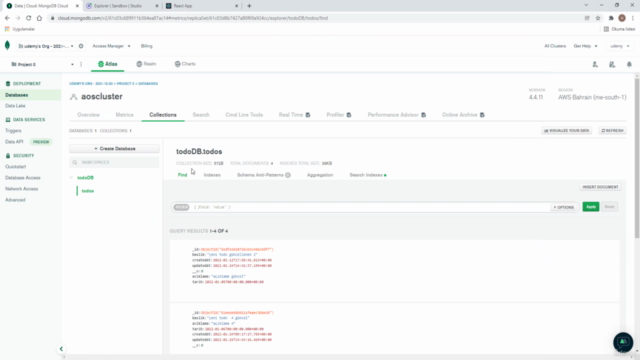Open udemy's Org dropdown
The image size is (640, 360).
[x=46, y=46]
